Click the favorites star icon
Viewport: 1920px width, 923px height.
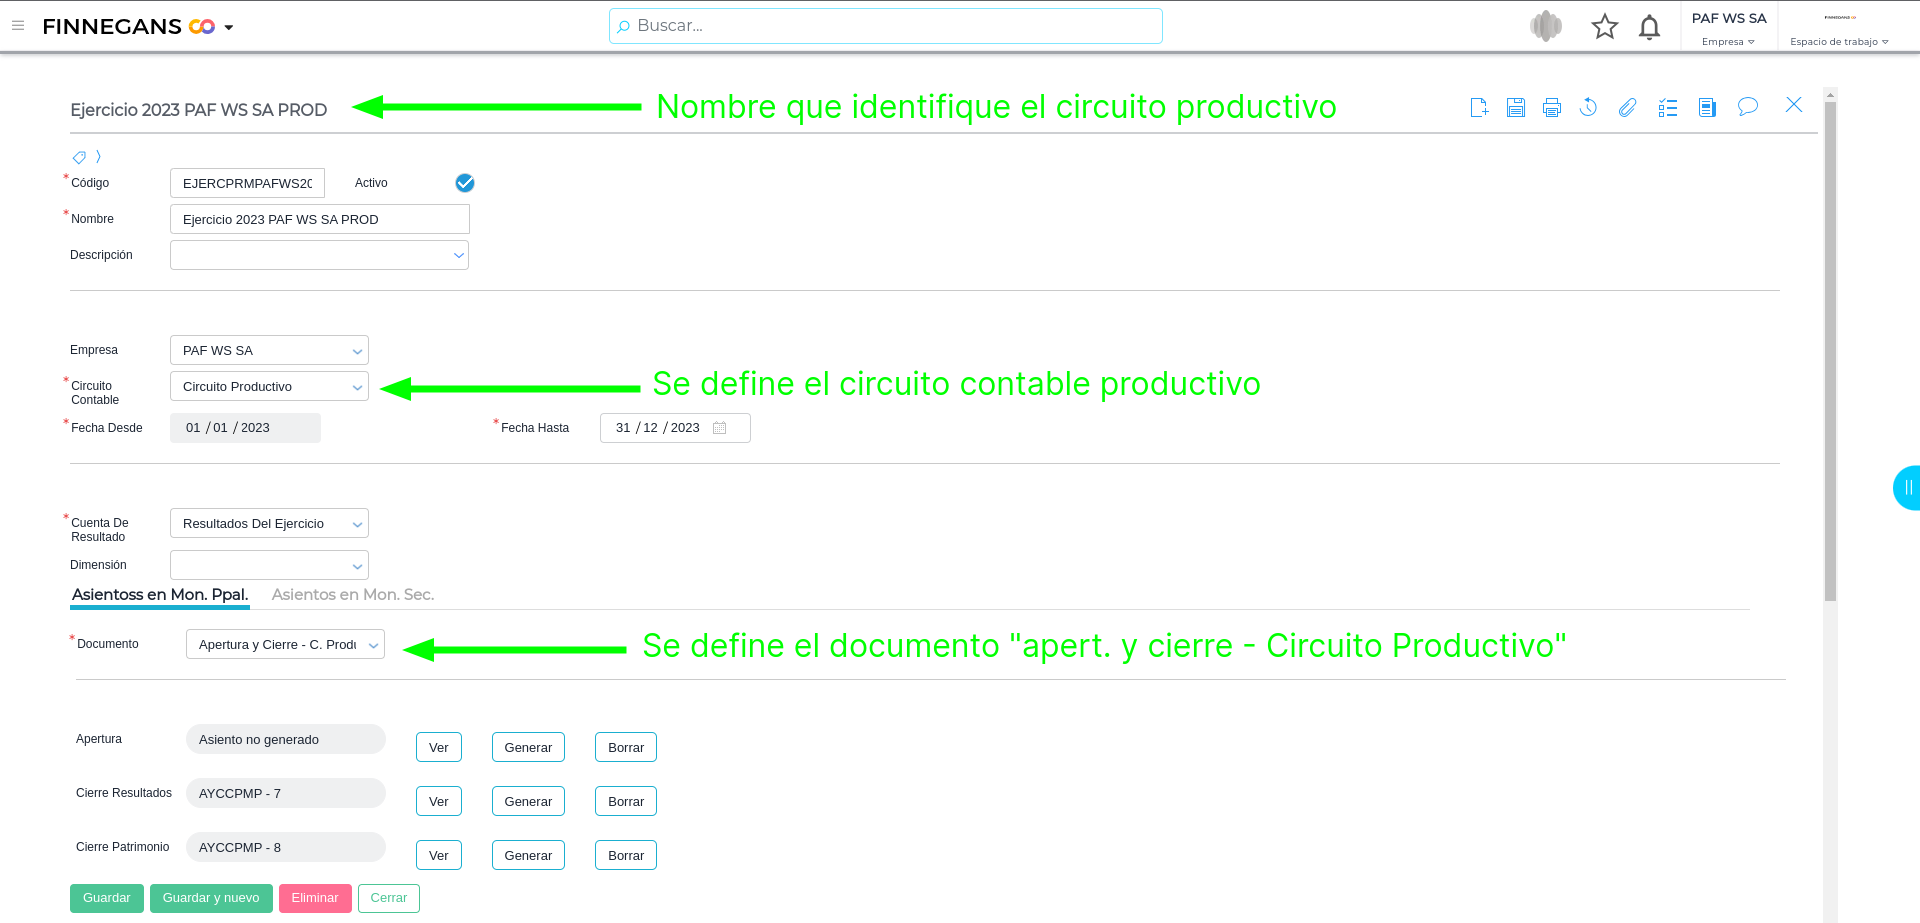pyautogui.click(x=1605, y=27)
